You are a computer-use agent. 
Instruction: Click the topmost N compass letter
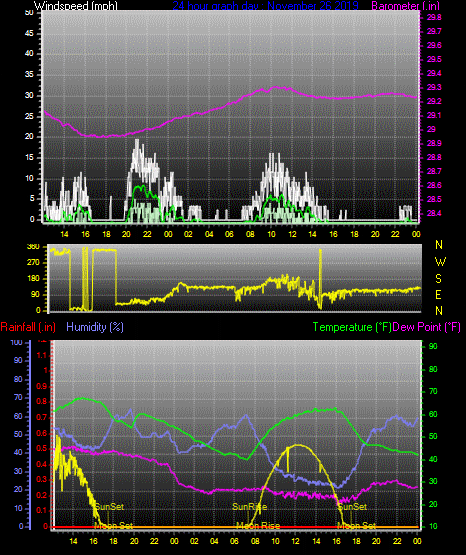click(439, 245)
